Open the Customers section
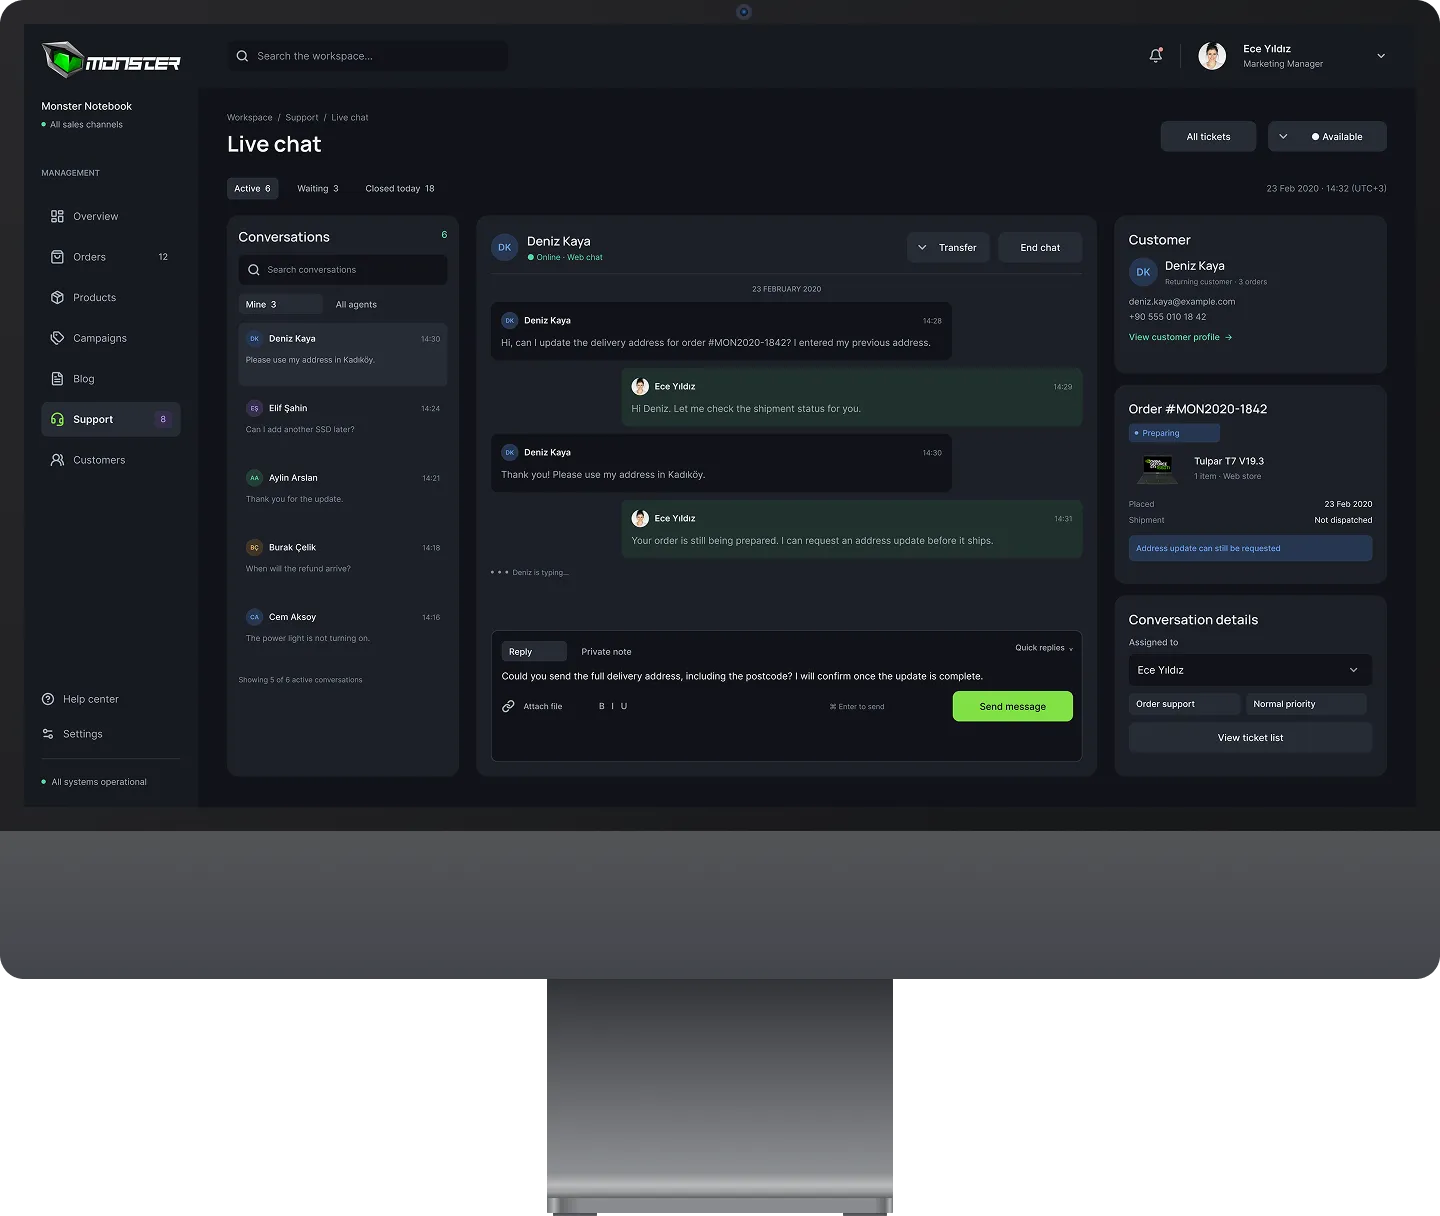The width and height of the screenshot is (1440, 1216). pos(111,460)
